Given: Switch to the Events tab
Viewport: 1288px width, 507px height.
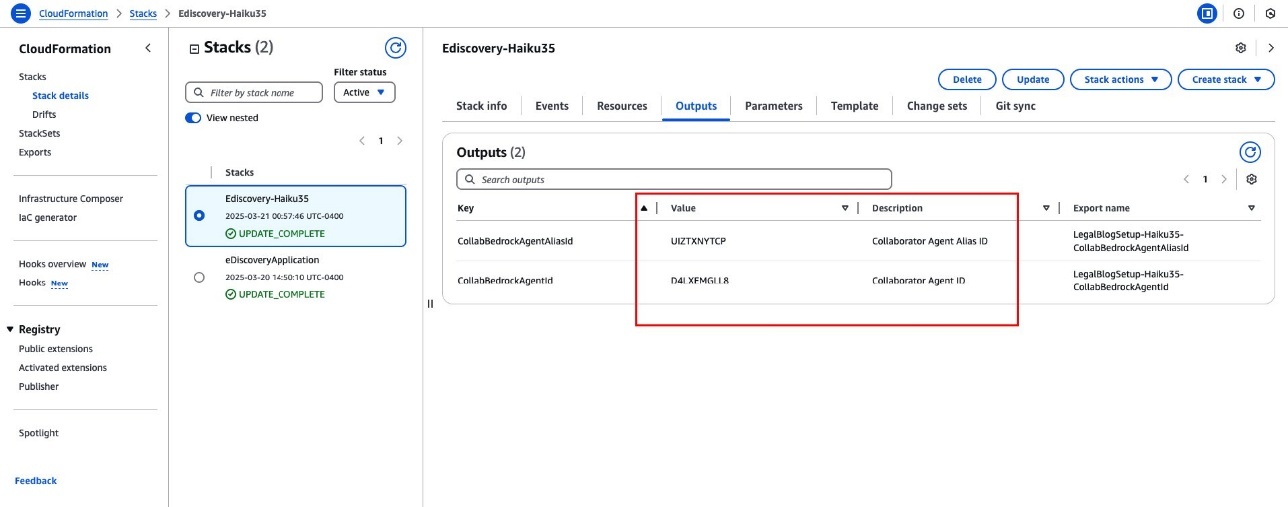Looking at the screenshot, I should click(552, 106).
